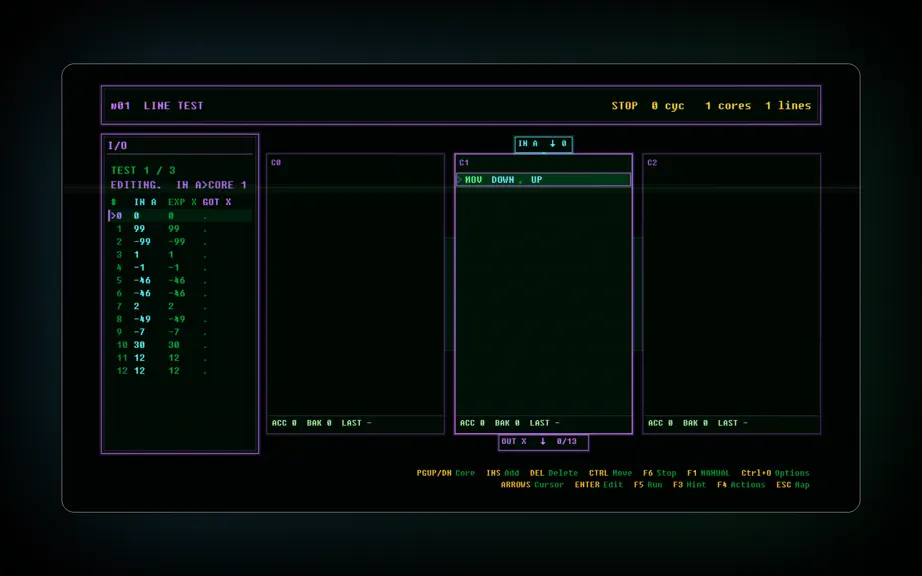Click the 'IN A>CORE 1' text
The image size is (922, 576).
212,185
